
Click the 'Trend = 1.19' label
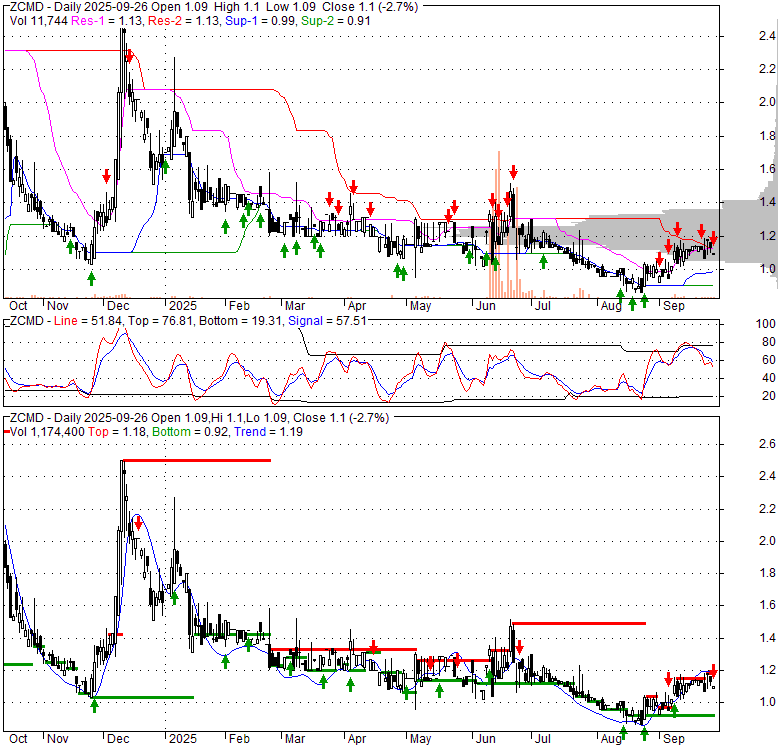[x=269, y=432]
